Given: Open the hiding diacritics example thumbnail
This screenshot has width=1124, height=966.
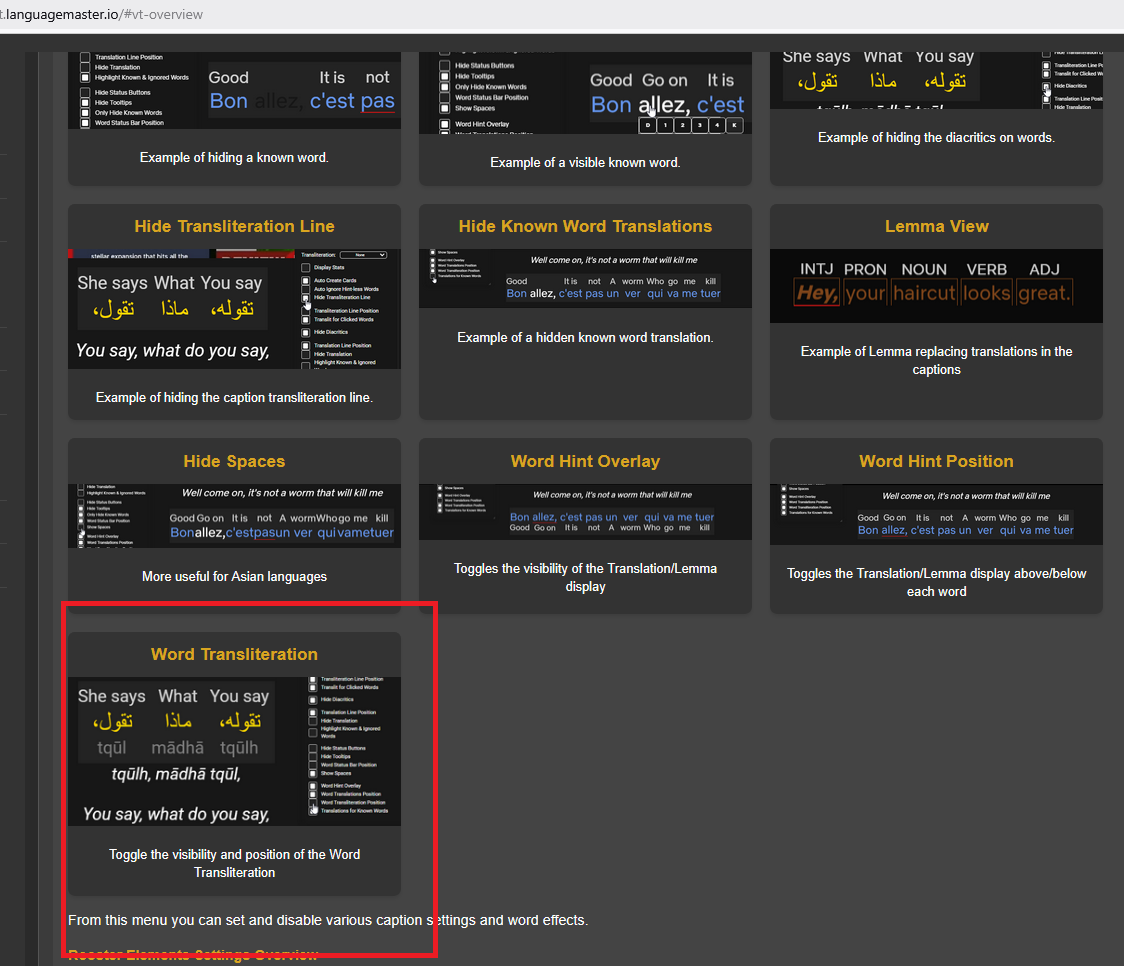Looking at the screenshot, I should [936, 80].
